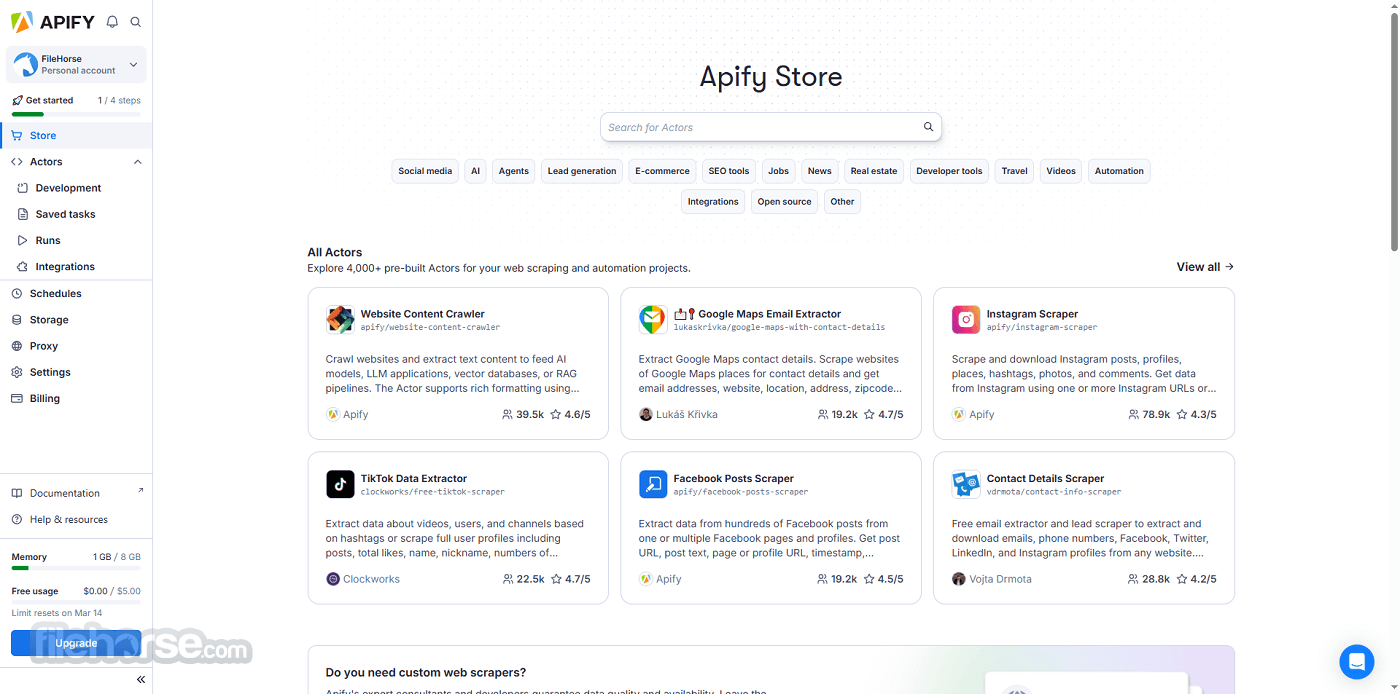
Task: Click the Billing card icon
Action: click(x=17, y=398)
